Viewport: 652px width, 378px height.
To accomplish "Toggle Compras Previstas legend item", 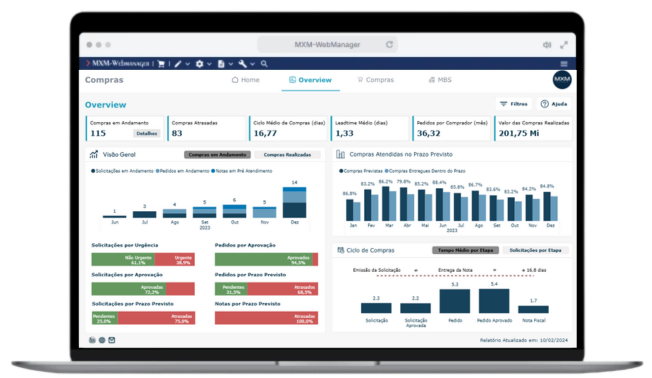I will click(x=361, y=171).
